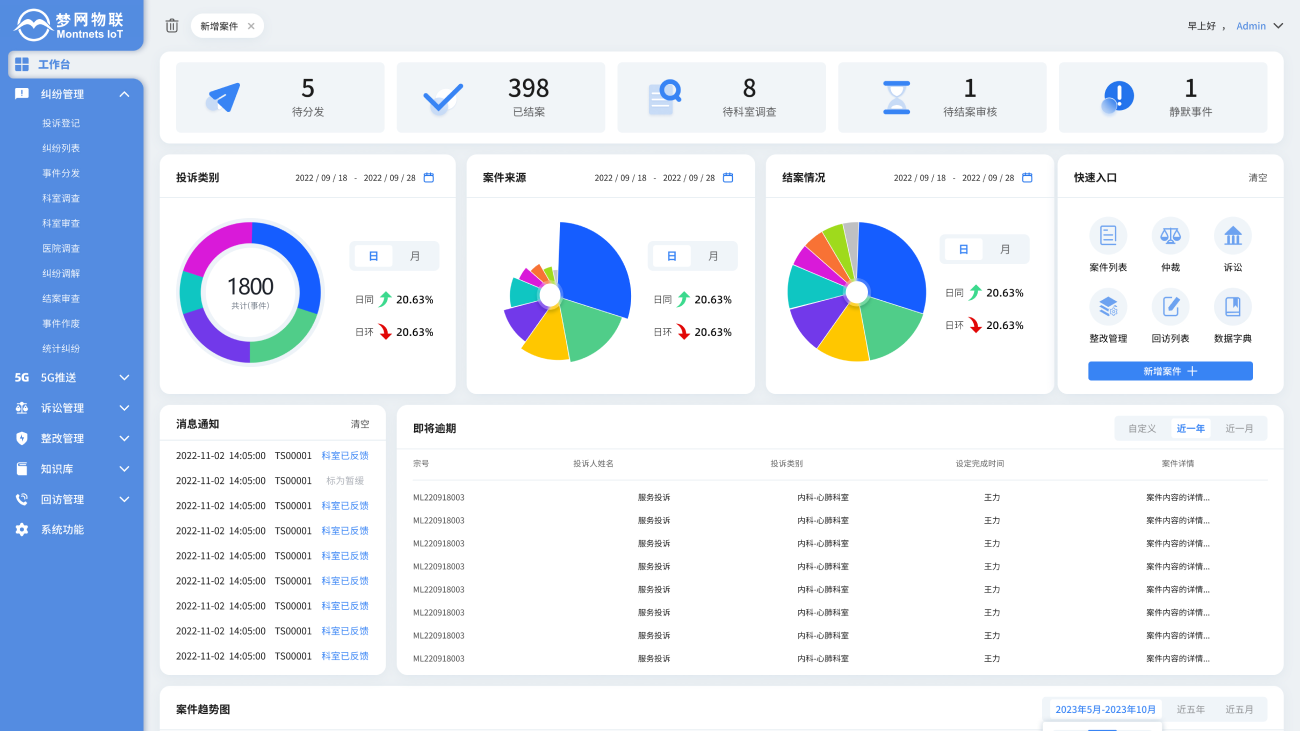
Task: Select the 近一月 tab in 即将逾期
Action: [1239, 428]
